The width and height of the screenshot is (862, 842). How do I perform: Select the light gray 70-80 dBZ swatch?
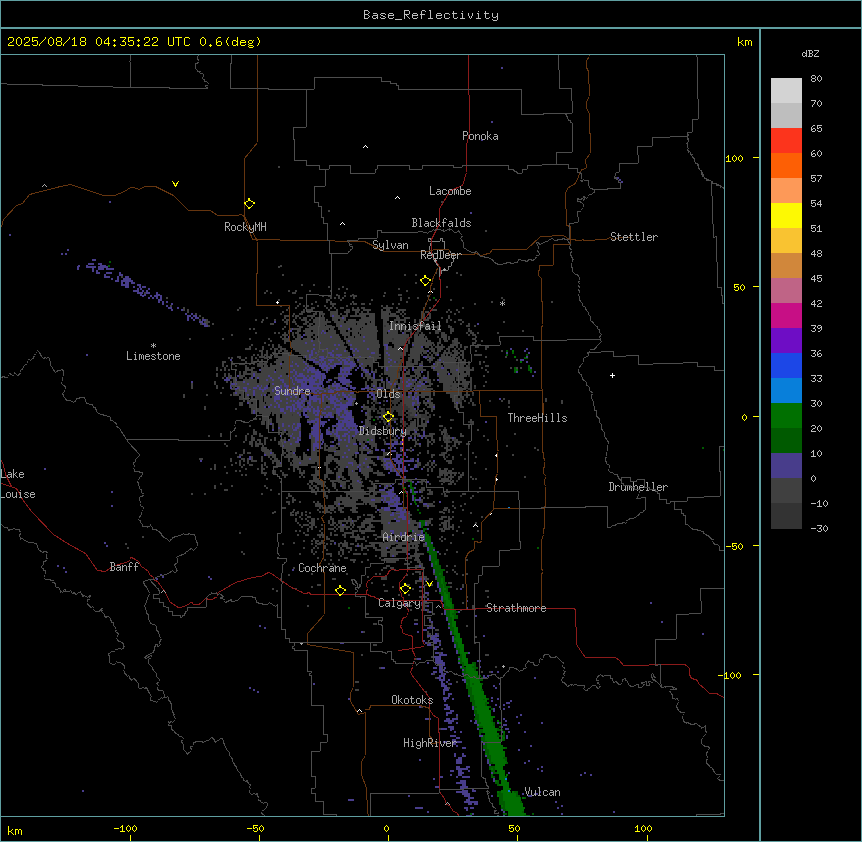(786, 90)
